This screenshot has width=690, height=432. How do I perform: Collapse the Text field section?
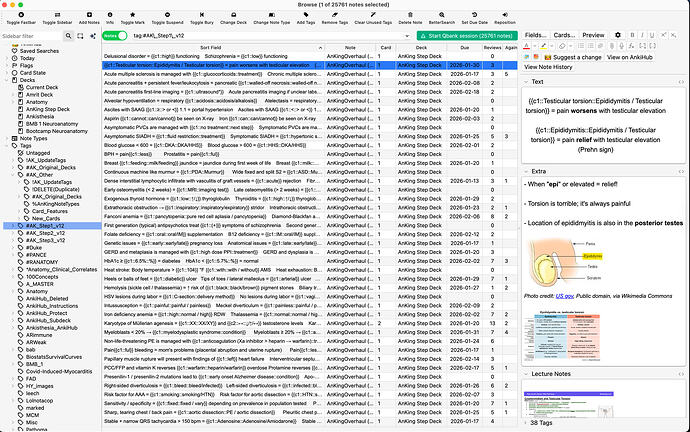point(526,82)
